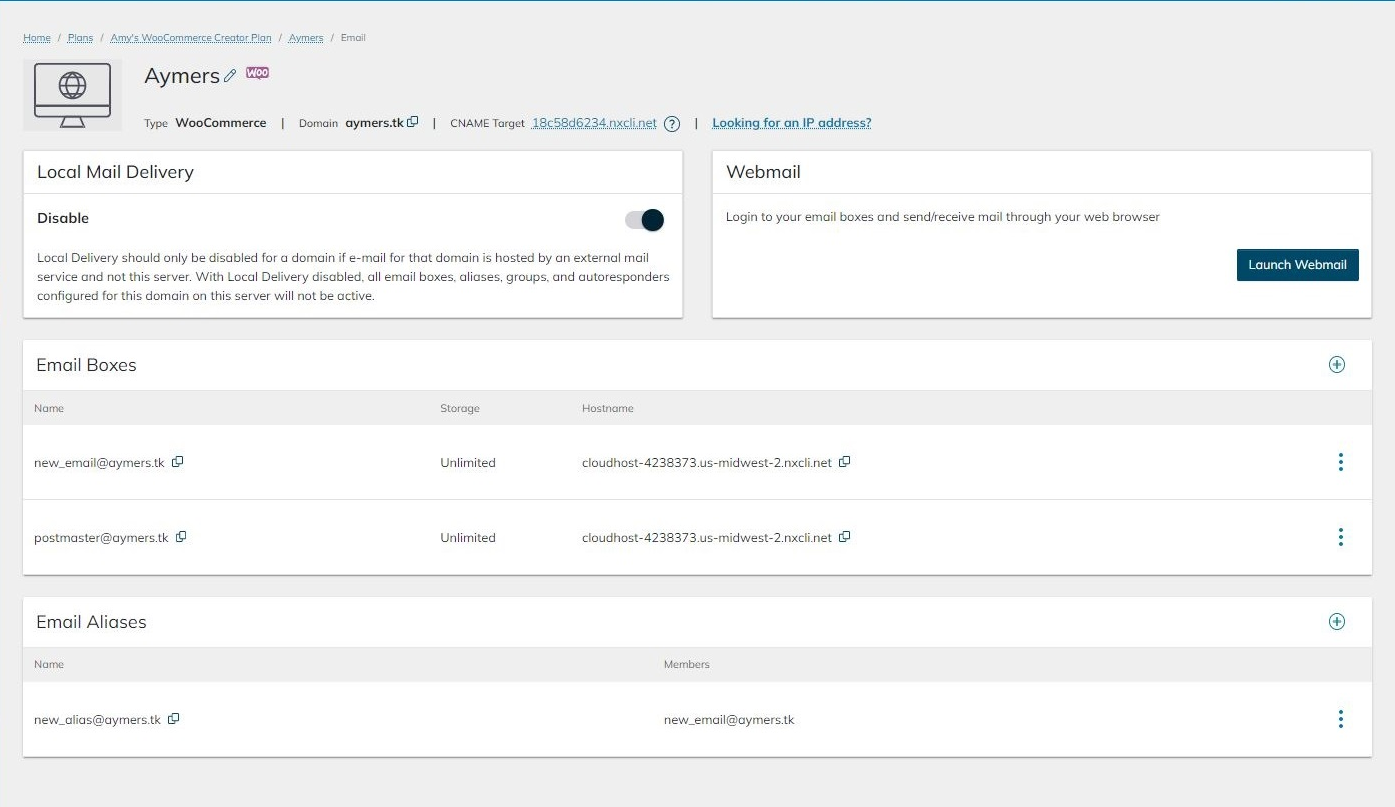Click the Hostname column header

coord(608,408)
